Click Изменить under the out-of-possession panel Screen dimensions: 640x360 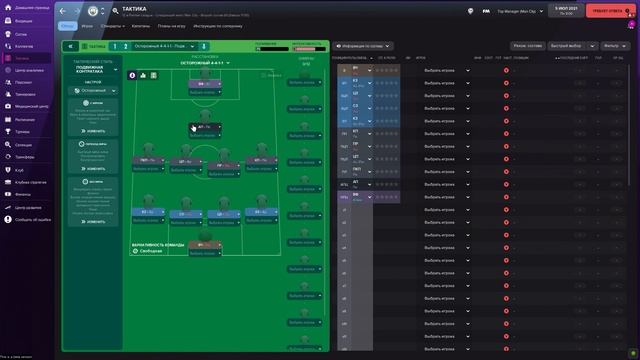point(93,222)
